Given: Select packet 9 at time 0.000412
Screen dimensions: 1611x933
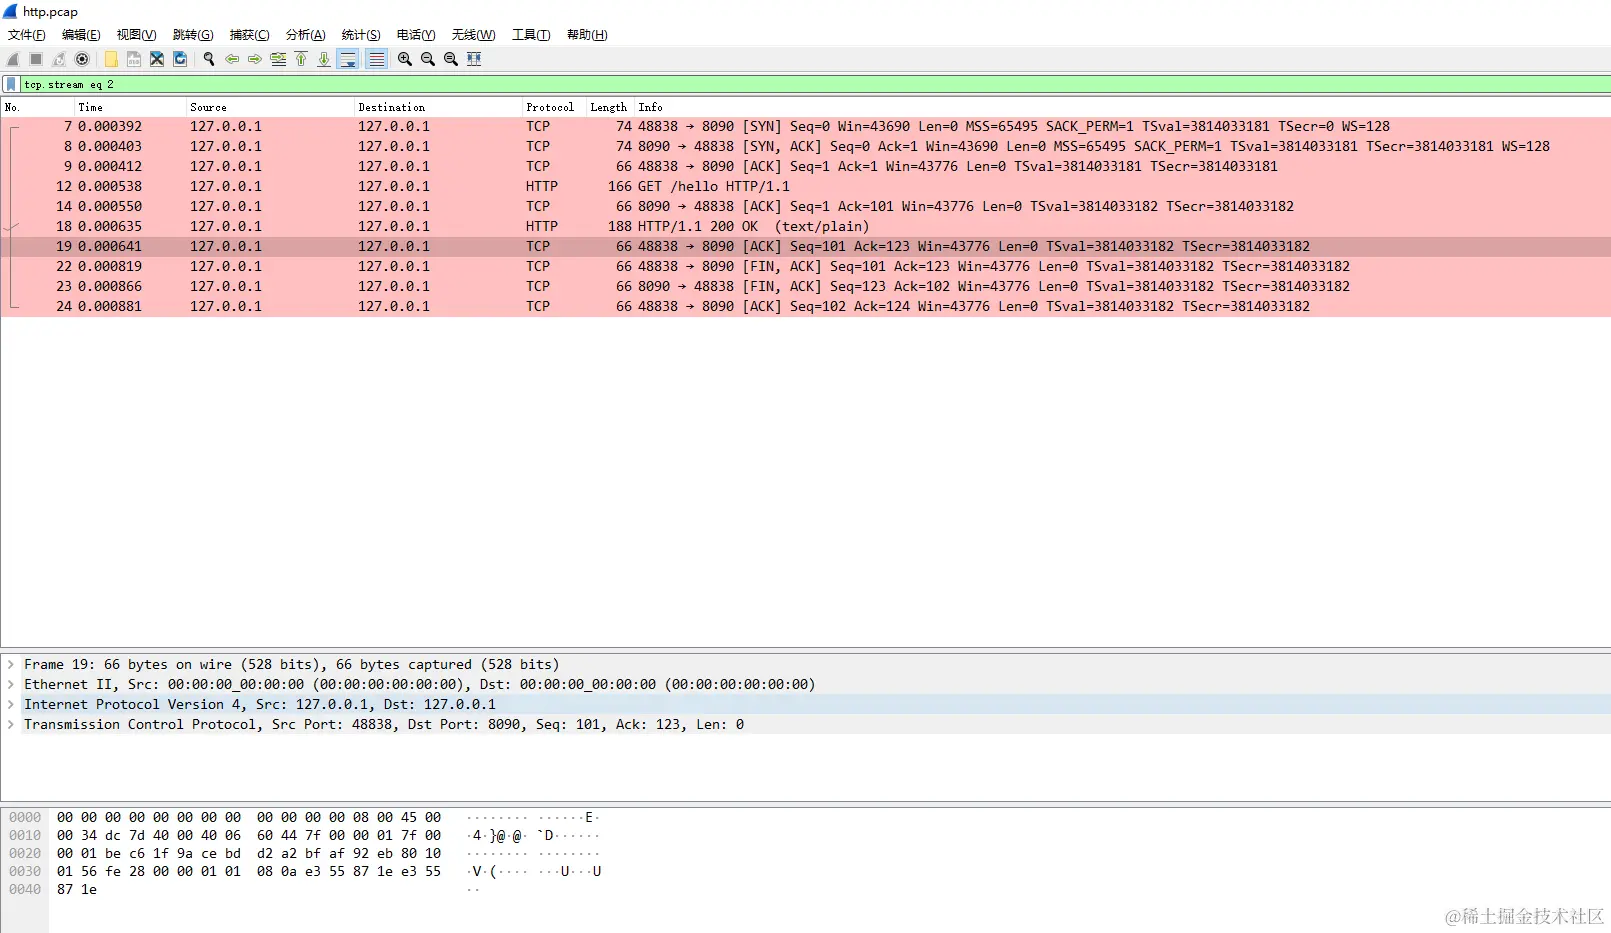Looking at the screenshot, I should 805,167.
